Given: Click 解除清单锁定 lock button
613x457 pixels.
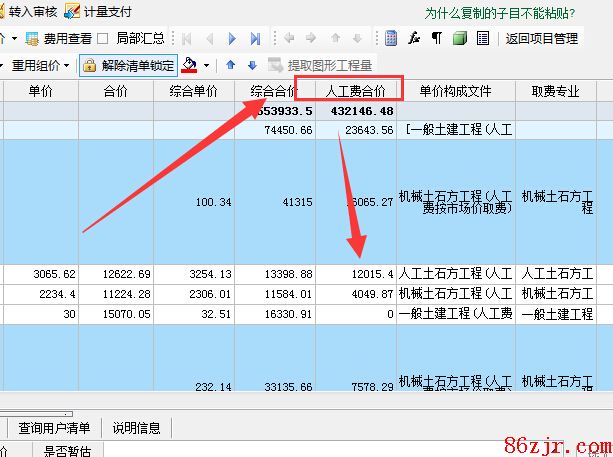Looking at the screenshot, I should (128, 66).
